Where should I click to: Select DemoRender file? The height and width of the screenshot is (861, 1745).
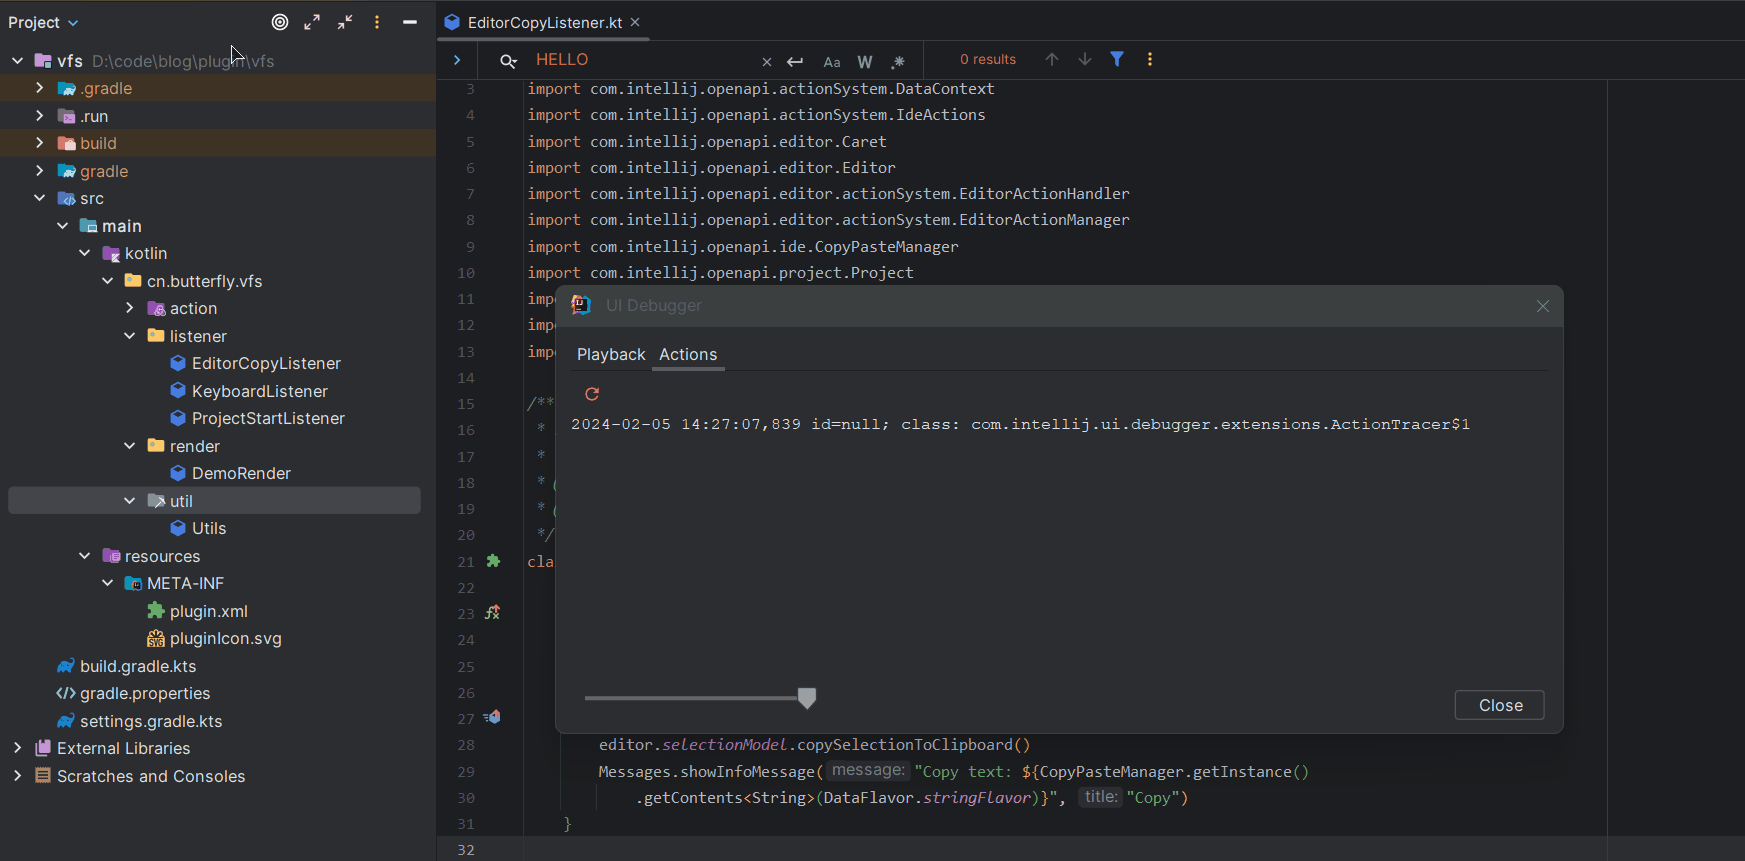[x=241, y=473]
